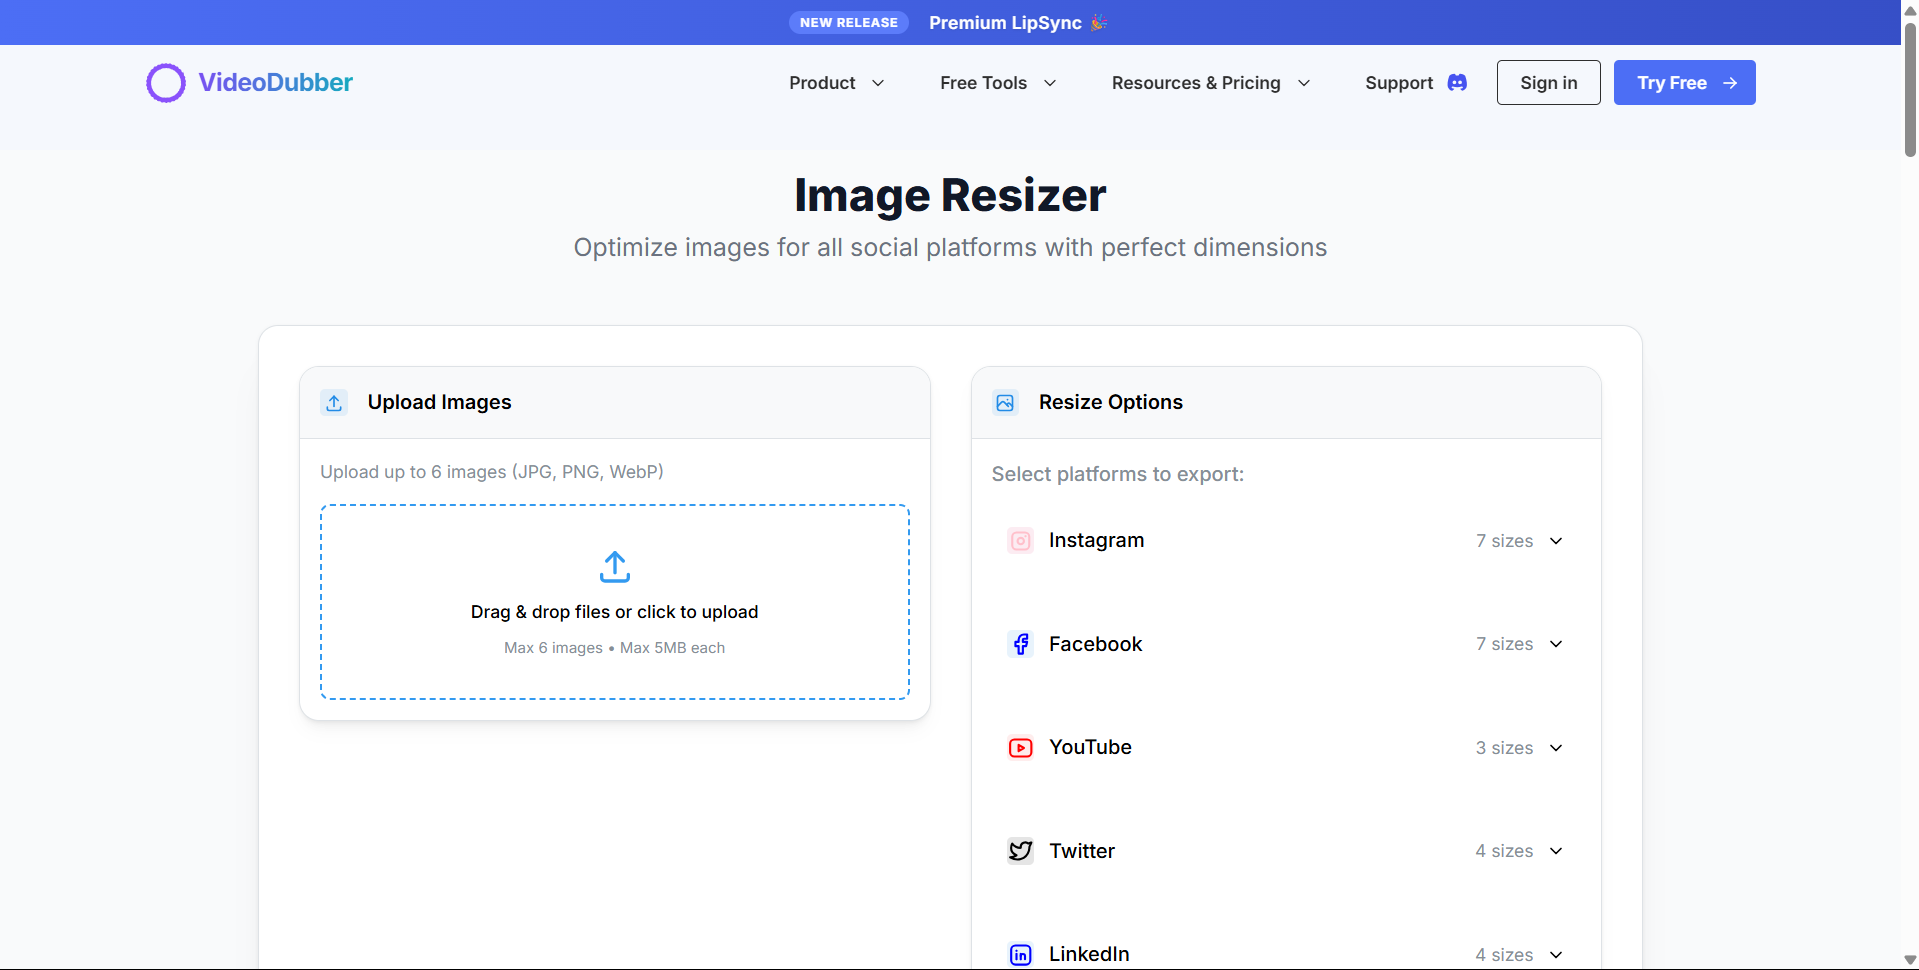Click the LinkedIn platform label
Image resolution: width=1919 pixels, height=970 pixels.
coord(1089,955)
